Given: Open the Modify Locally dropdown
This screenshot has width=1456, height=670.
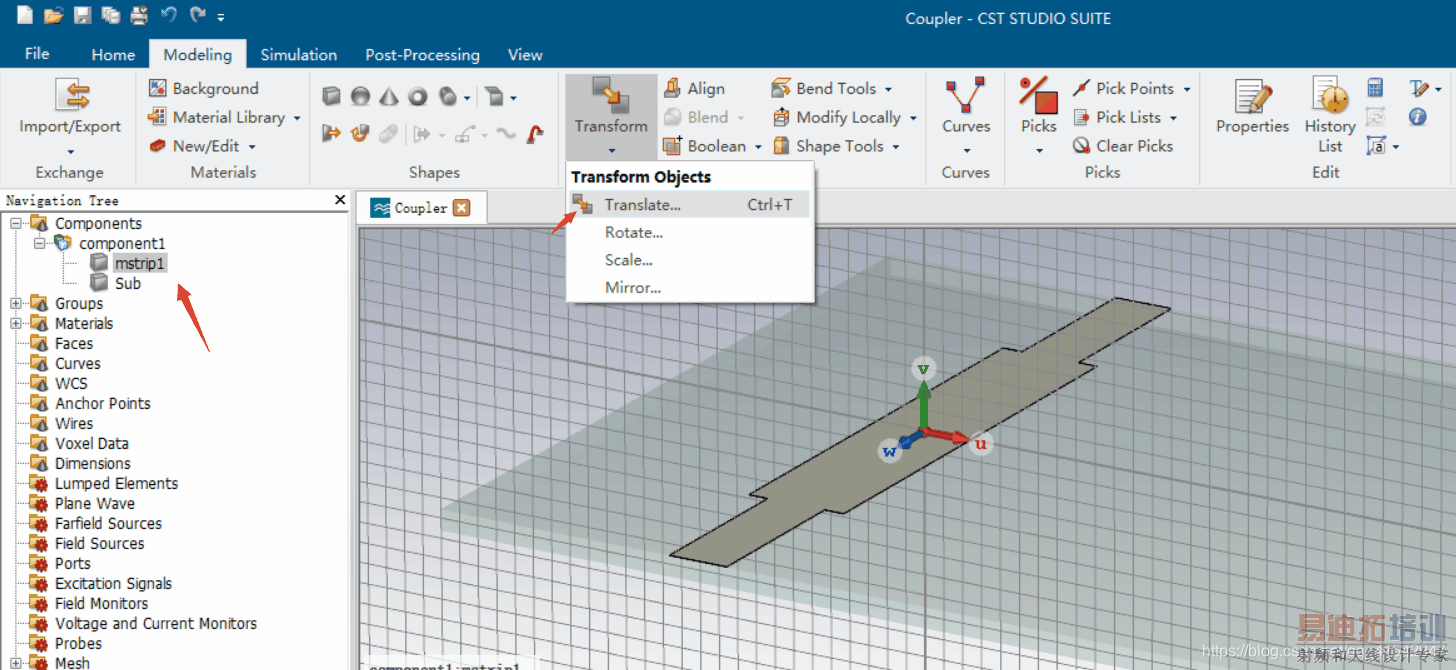Looking at the screenshot, I should [844, 117].
